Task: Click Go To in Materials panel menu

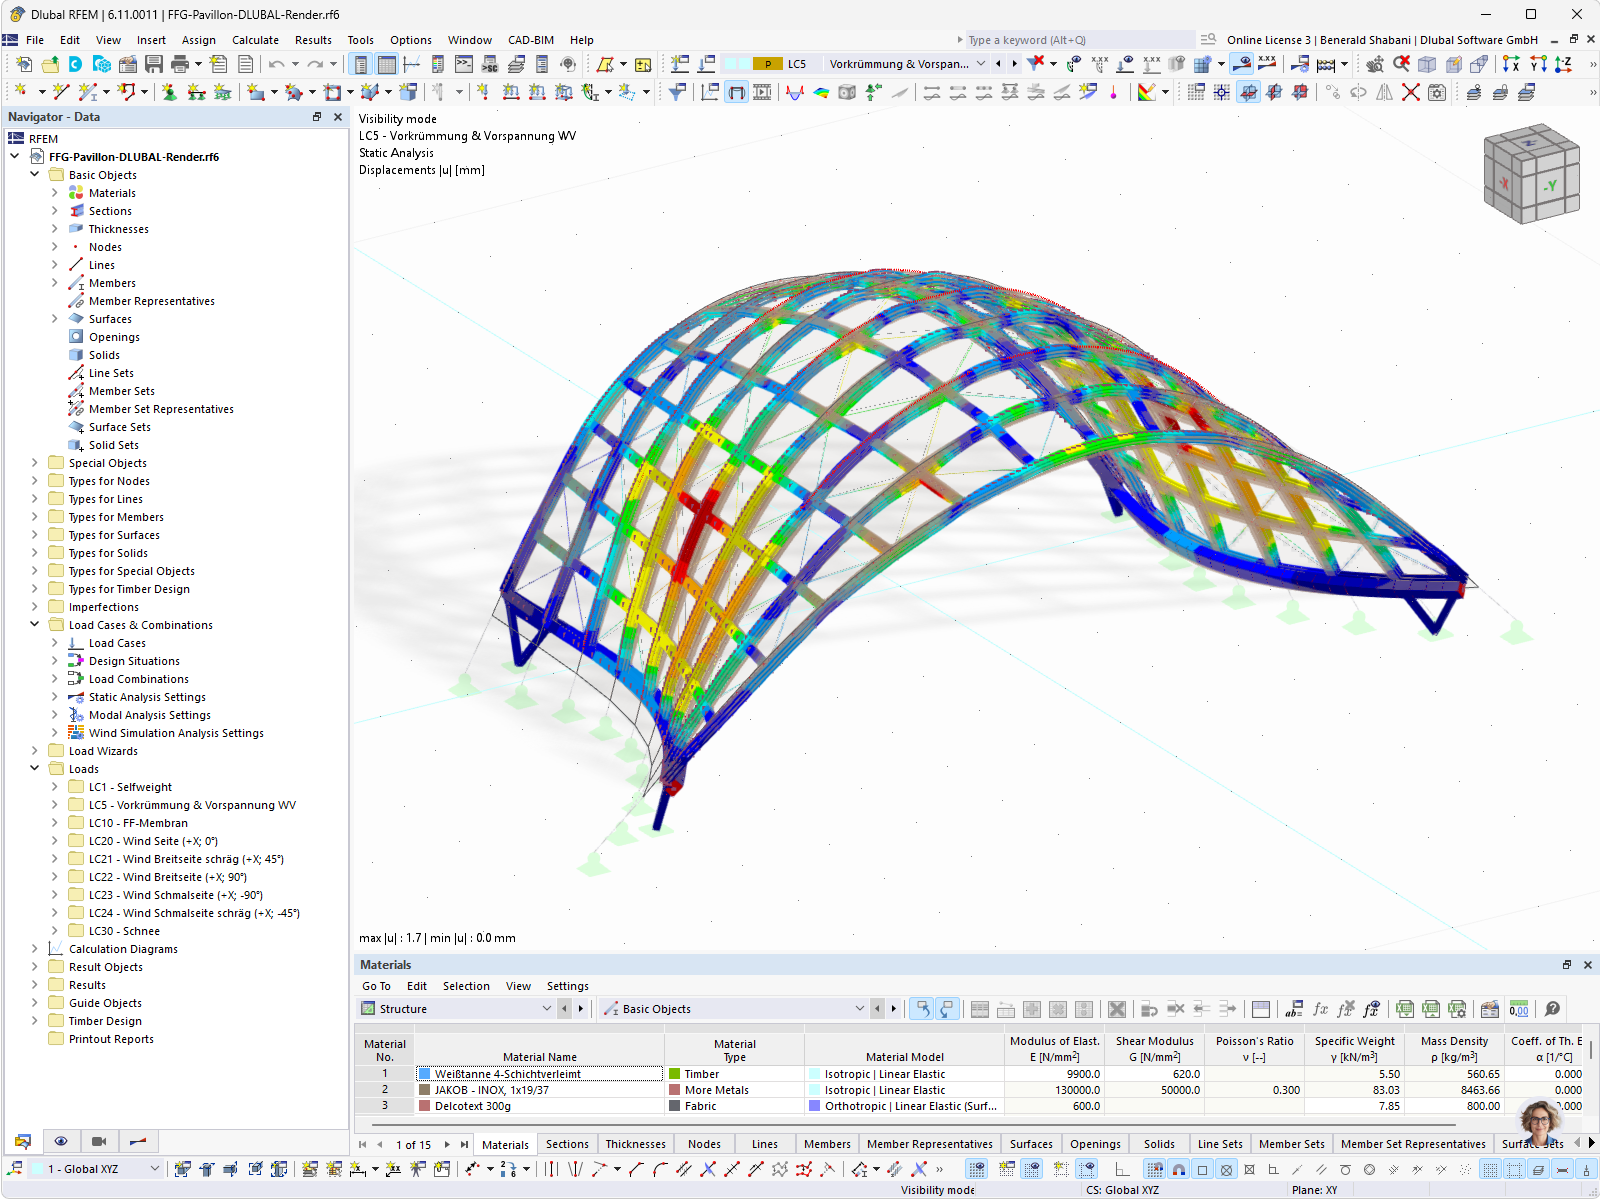Action: click(376, 986)
